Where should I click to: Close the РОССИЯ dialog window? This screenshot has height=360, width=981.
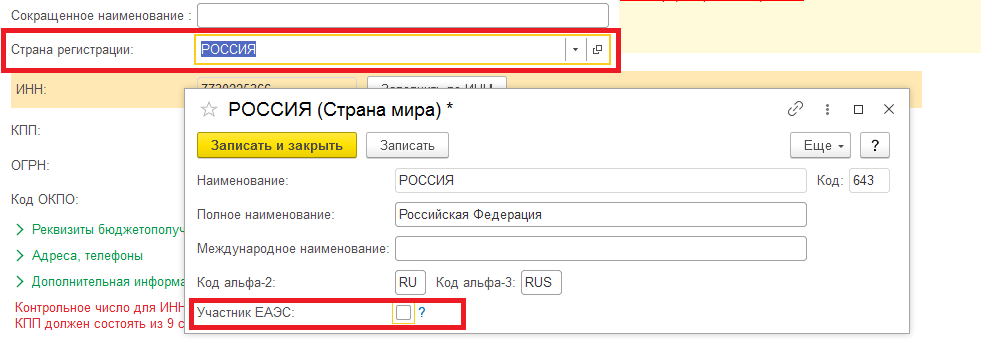(x=889, y=109)
